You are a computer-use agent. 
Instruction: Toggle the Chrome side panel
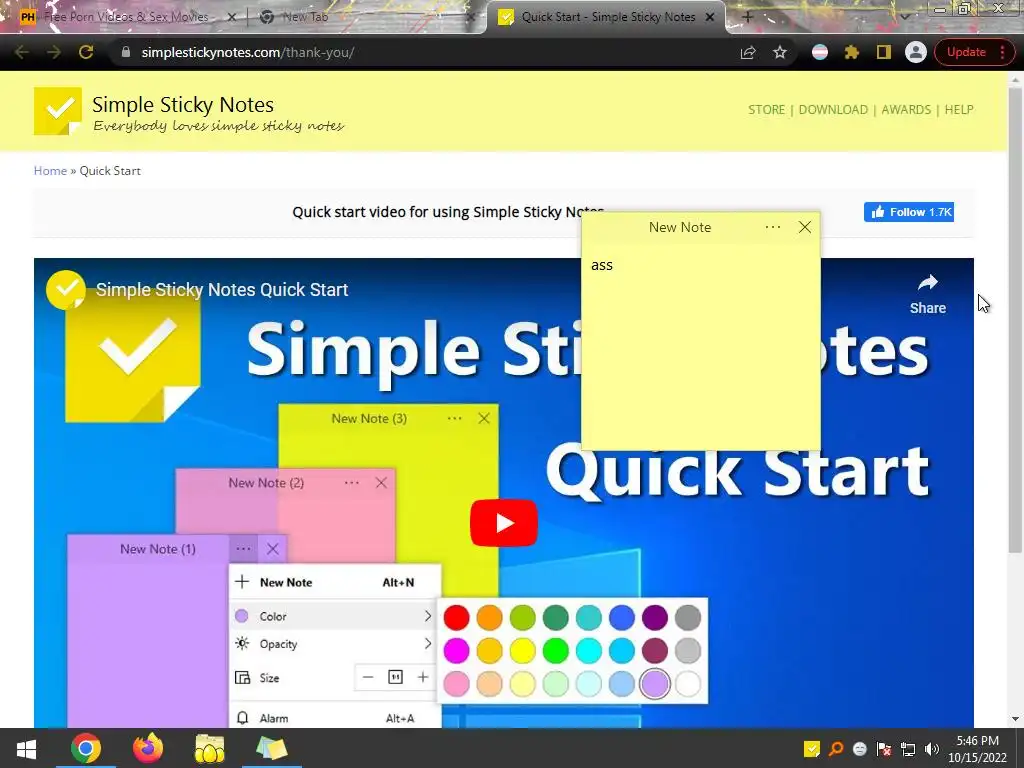coord(884,52)
